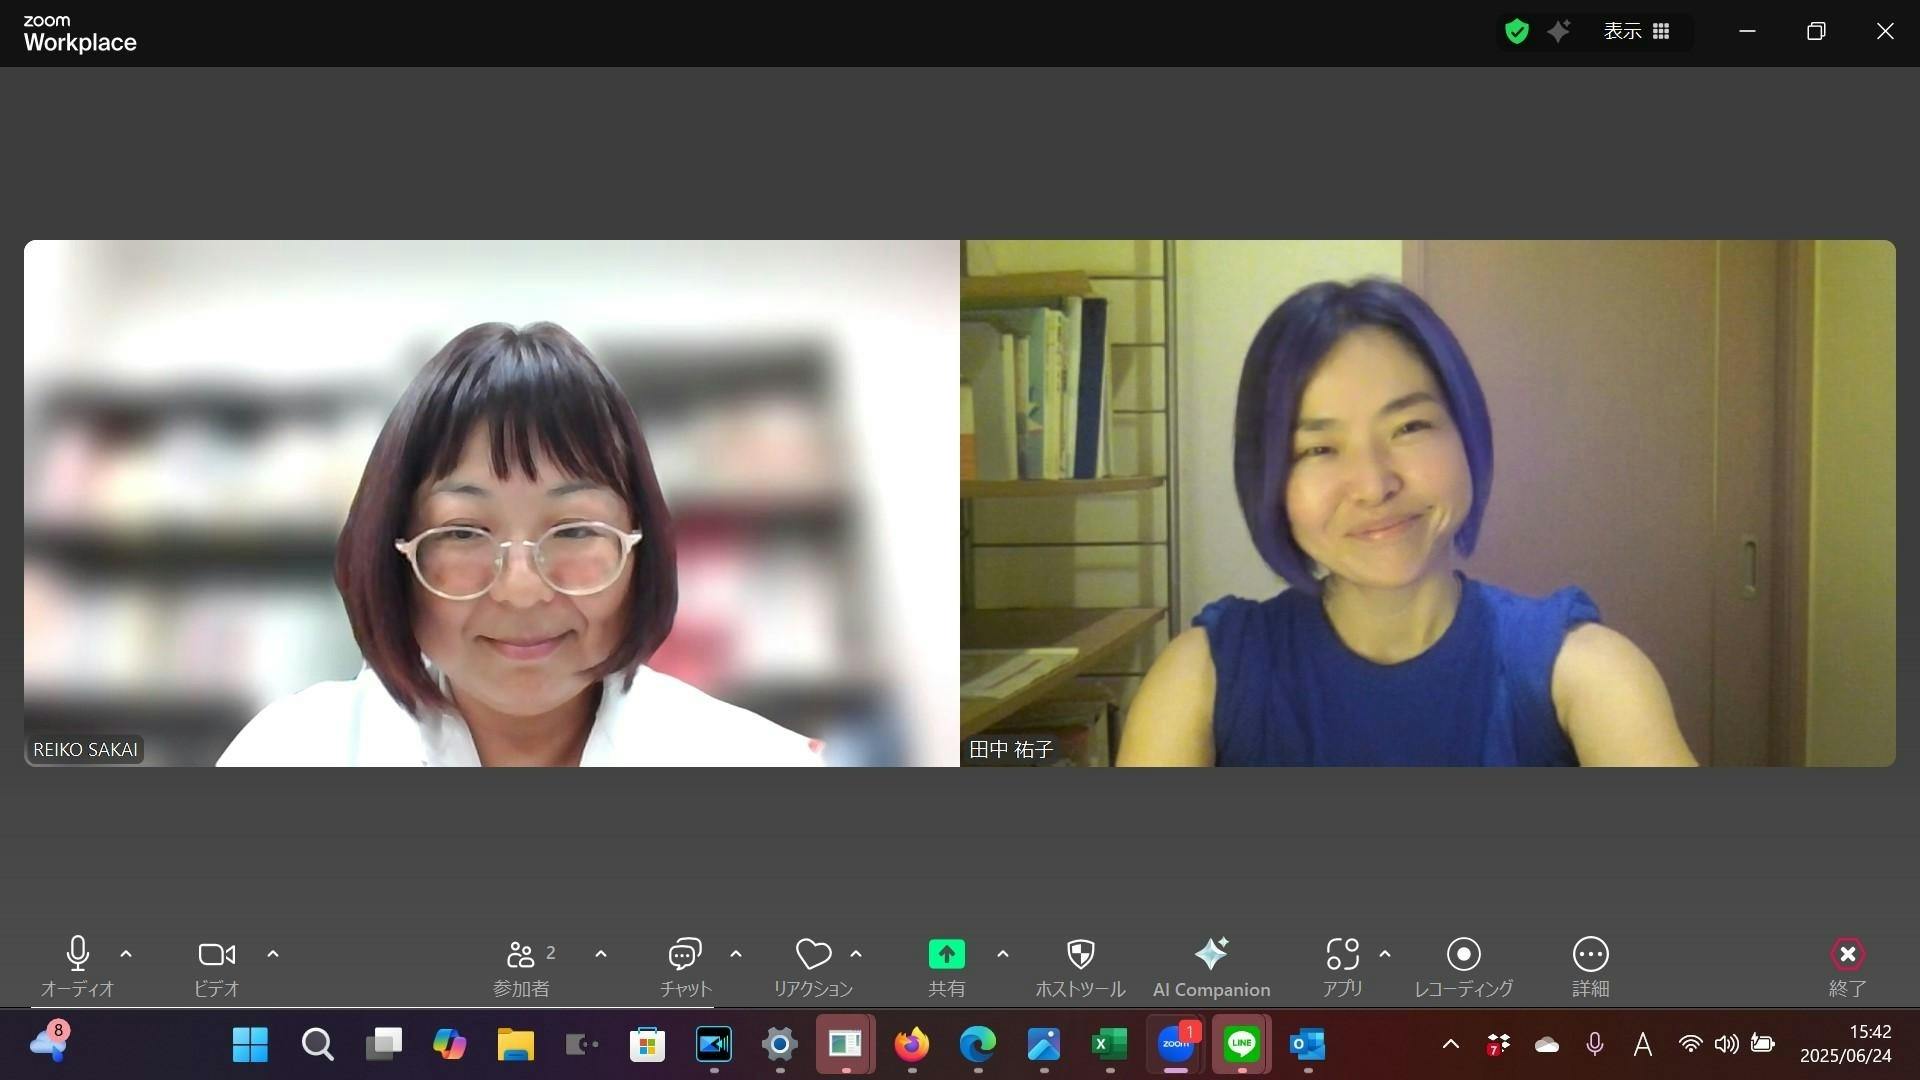Expand share options arrow beside 共有
Image resolution: width=1920 pixels, height=1080 pixels.
[x=1003, y=954]
